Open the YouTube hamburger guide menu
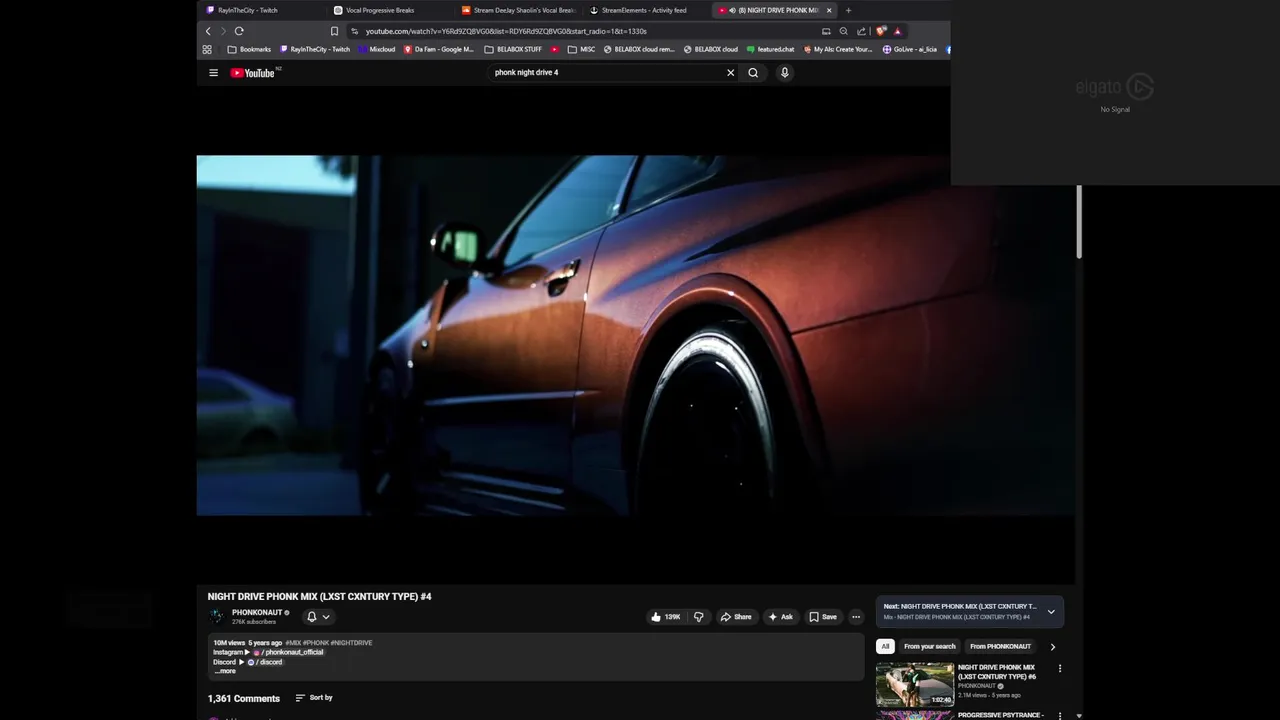This screenshot has height=720, width=1280. (x=213, y=72)
